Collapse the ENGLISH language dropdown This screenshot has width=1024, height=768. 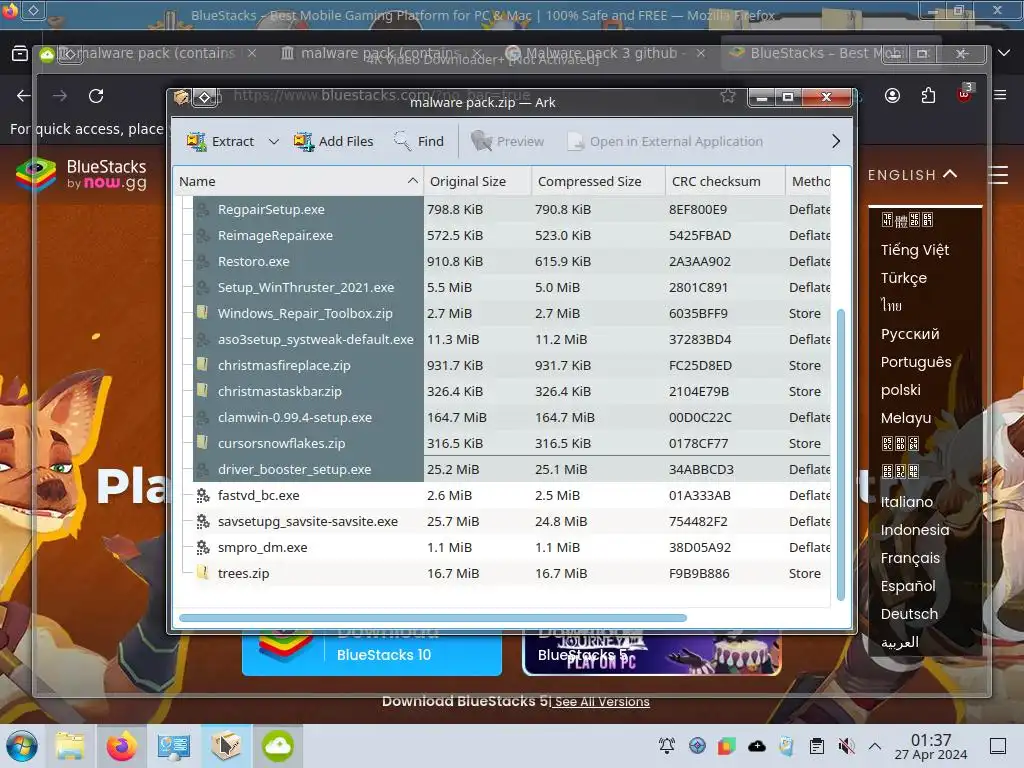912,174
